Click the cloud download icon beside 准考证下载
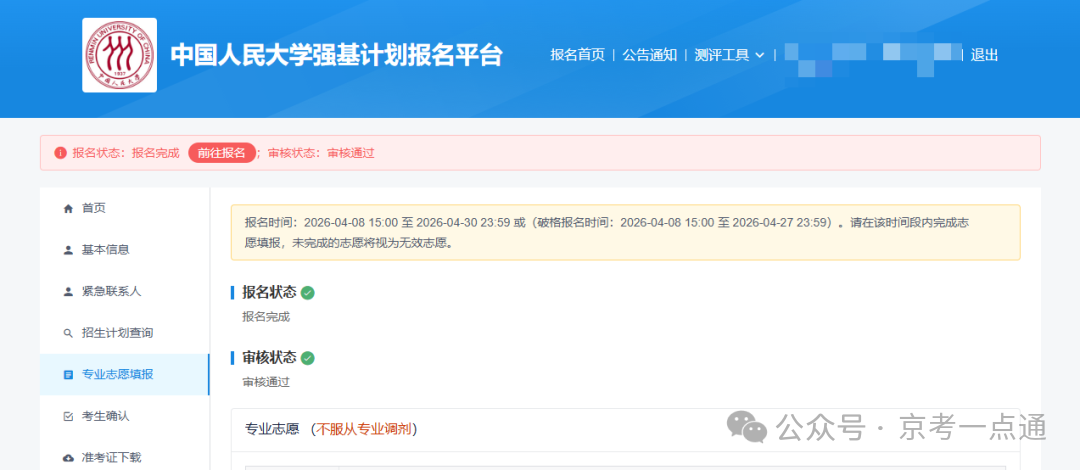 tap(68, 458)
